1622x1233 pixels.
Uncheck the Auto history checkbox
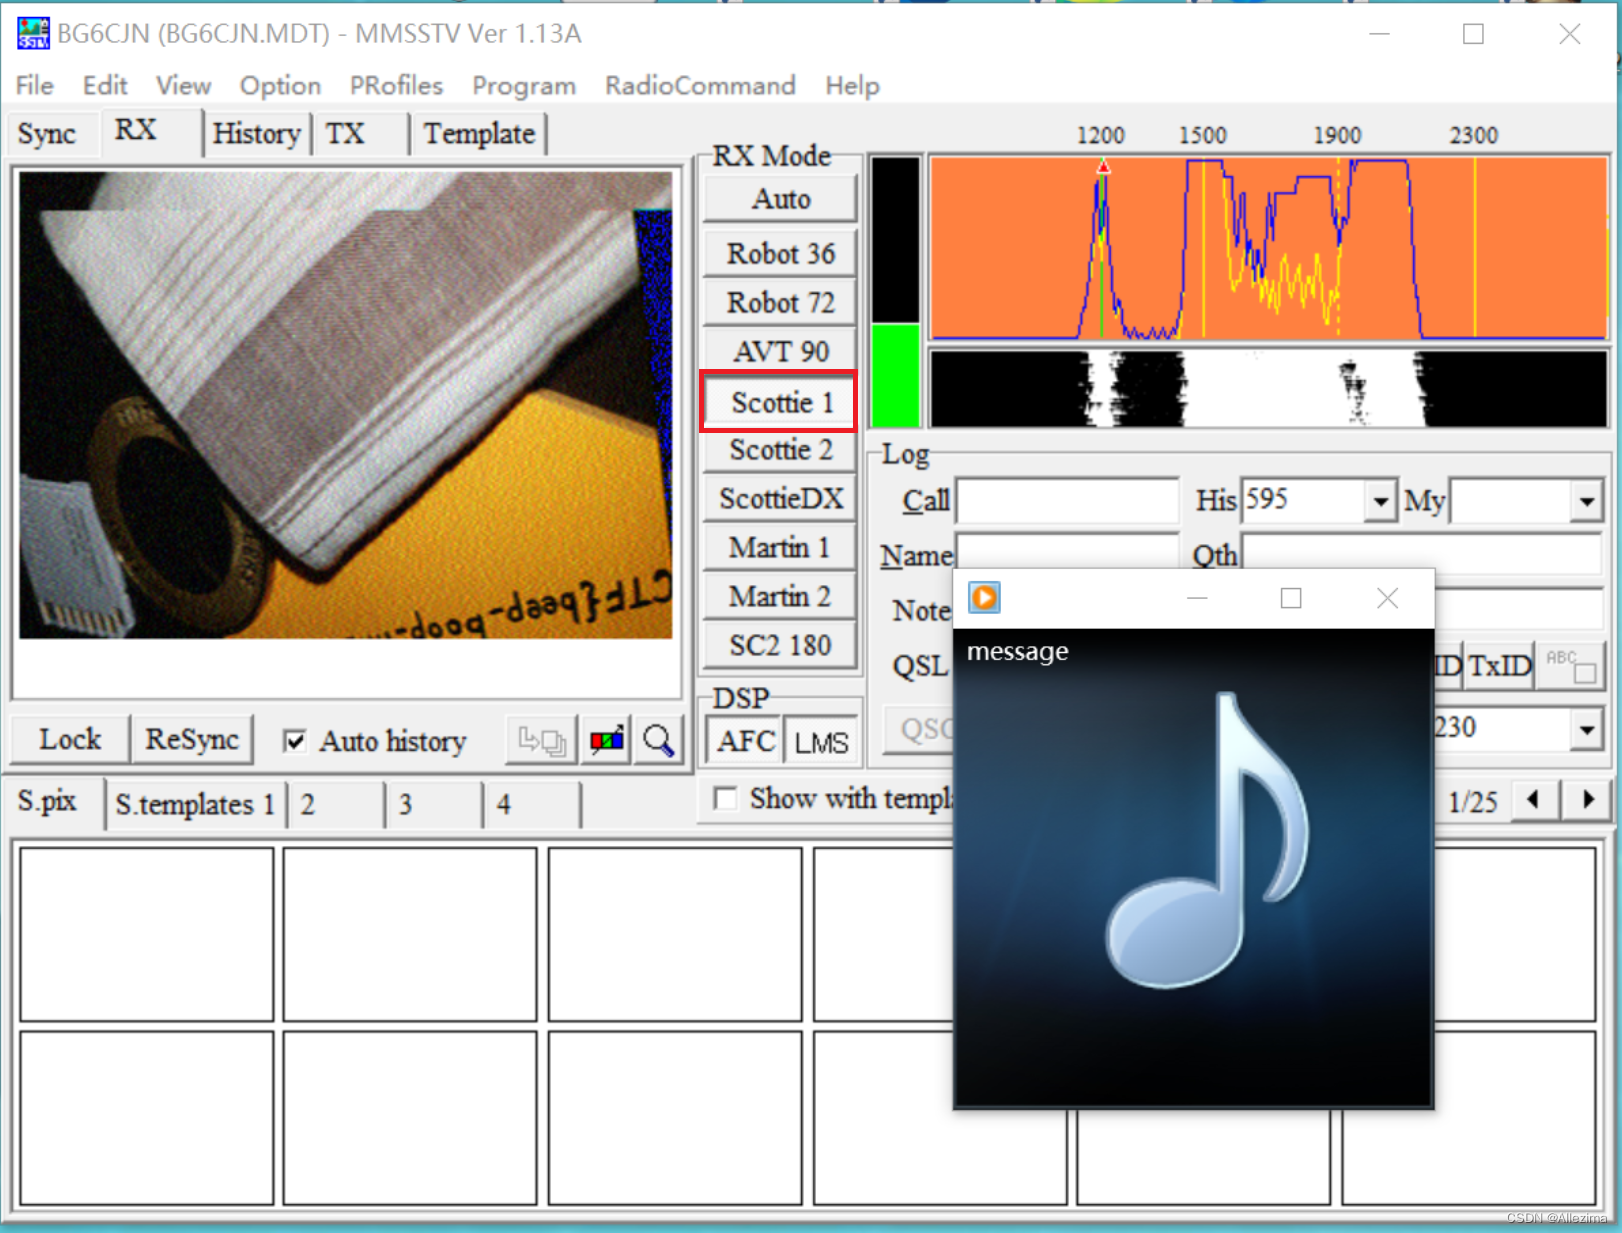[295, 740]
